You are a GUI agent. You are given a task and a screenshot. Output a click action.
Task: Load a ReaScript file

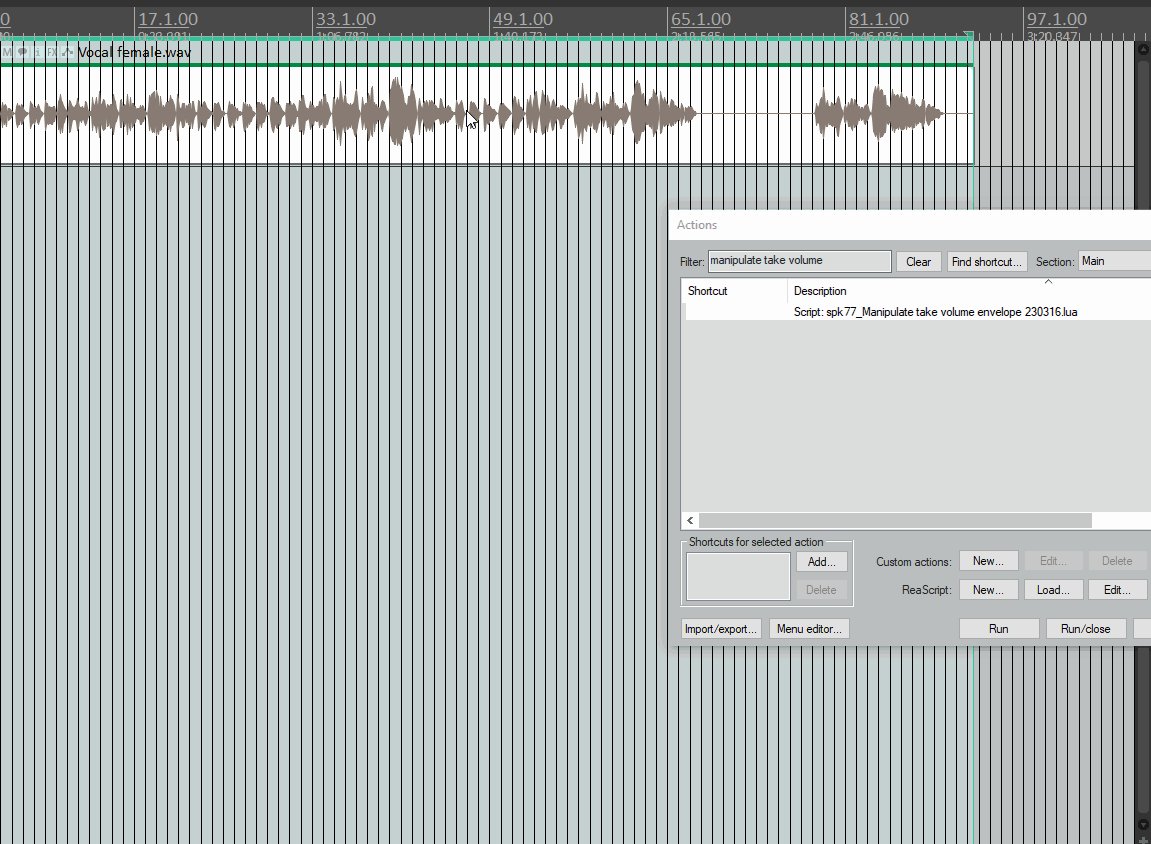1053,589
